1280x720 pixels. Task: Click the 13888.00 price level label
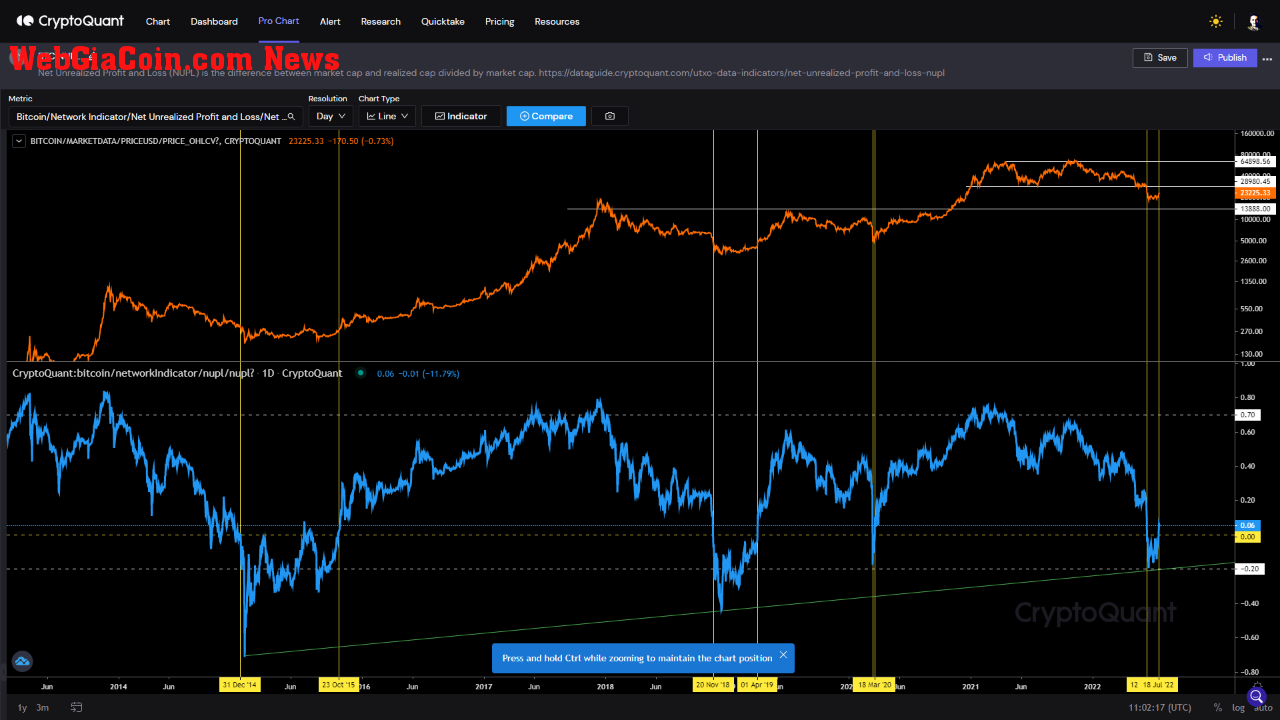[1255, 208]
